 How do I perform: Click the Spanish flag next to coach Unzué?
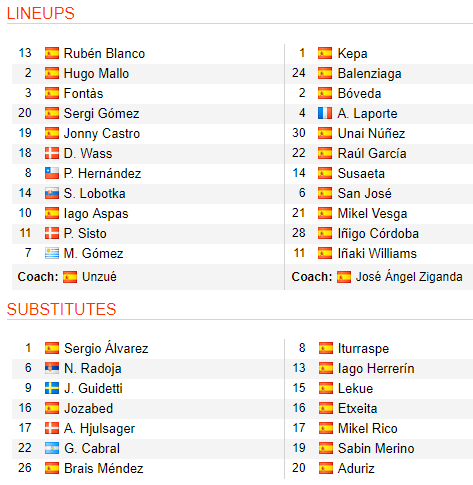(x=70, y=277)
